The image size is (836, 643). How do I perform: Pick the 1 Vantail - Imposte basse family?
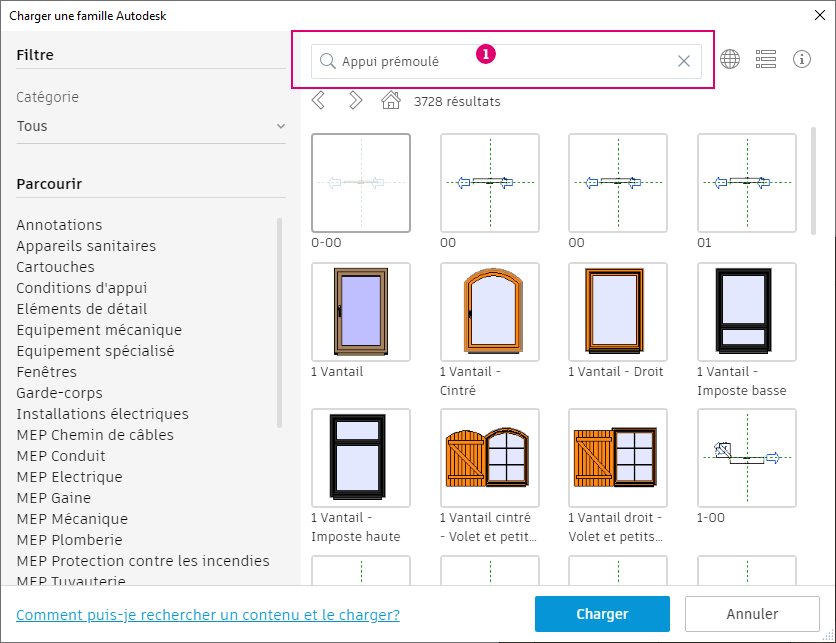click(x=746, y=311)
